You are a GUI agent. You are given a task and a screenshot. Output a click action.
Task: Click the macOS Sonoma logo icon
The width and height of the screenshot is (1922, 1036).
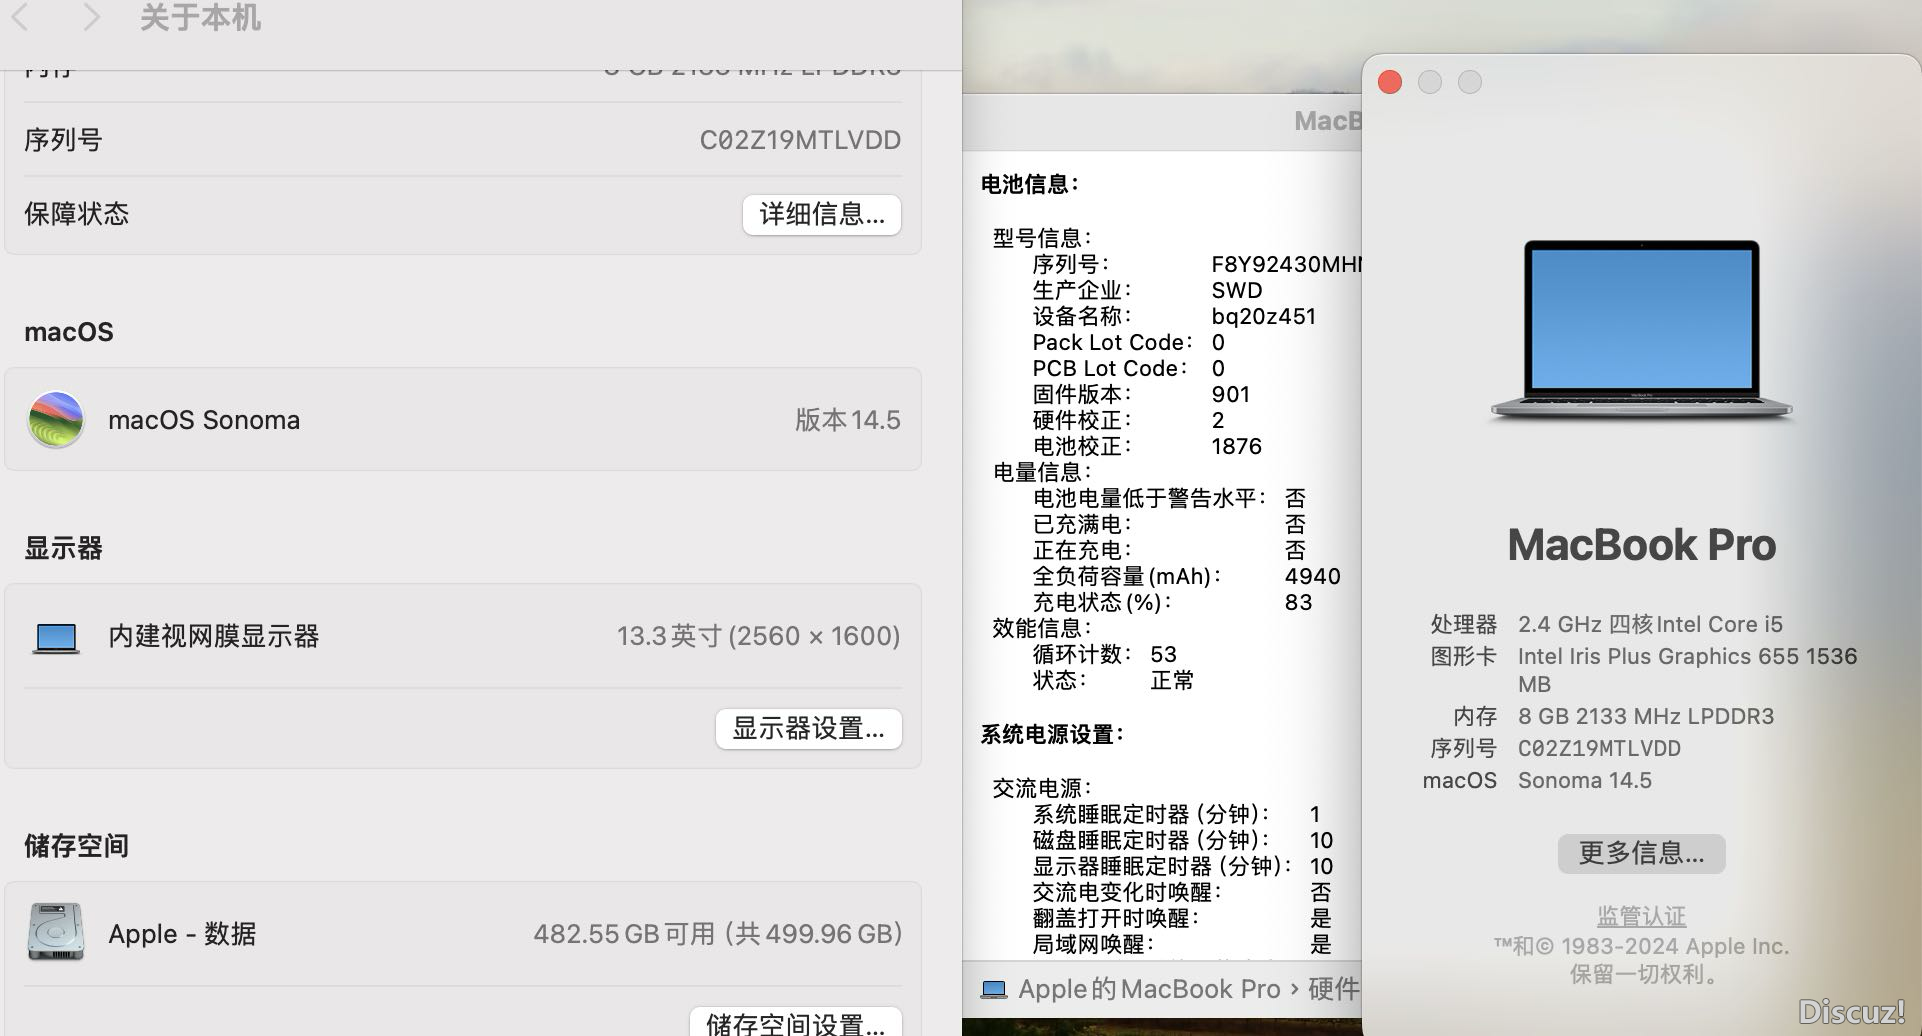56,419
